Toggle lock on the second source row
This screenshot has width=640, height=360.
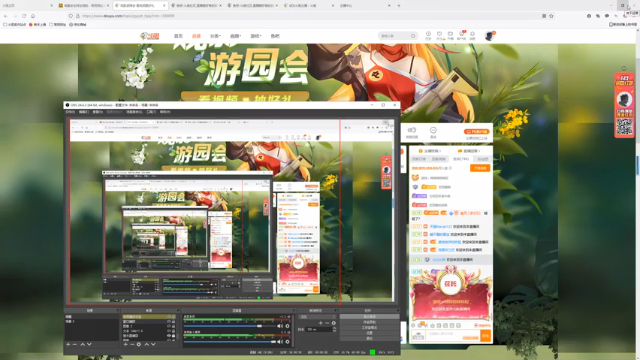pyautogui.click(x=173, y=322)
